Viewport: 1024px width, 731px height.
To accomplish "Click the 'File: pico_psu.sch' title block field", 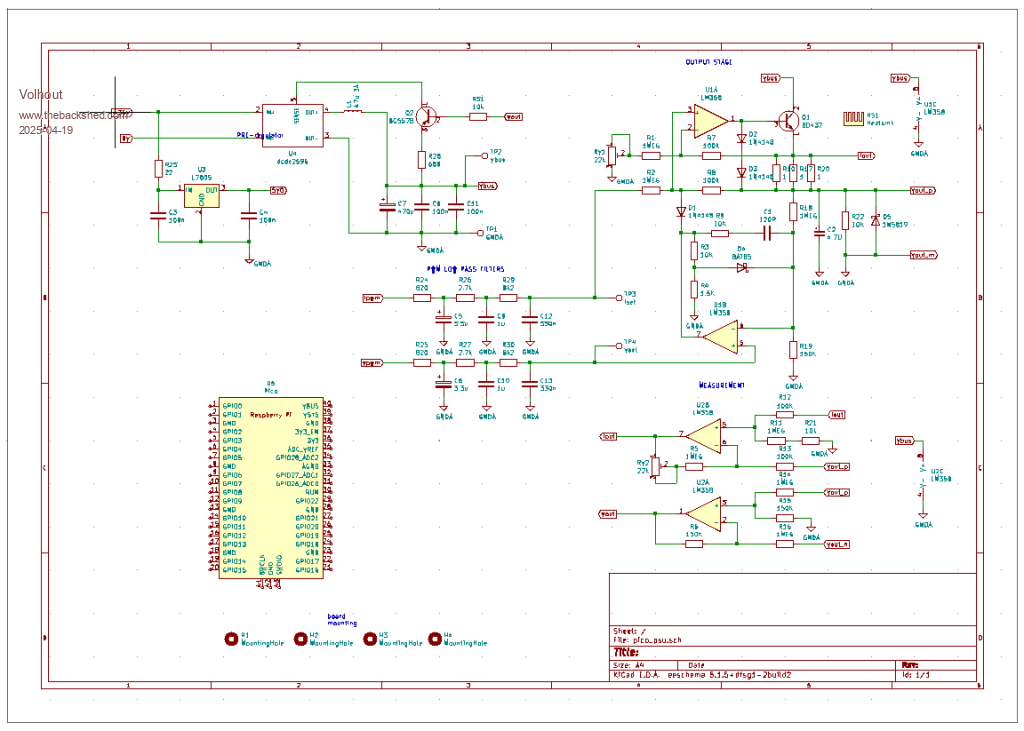I will [648, 639].
